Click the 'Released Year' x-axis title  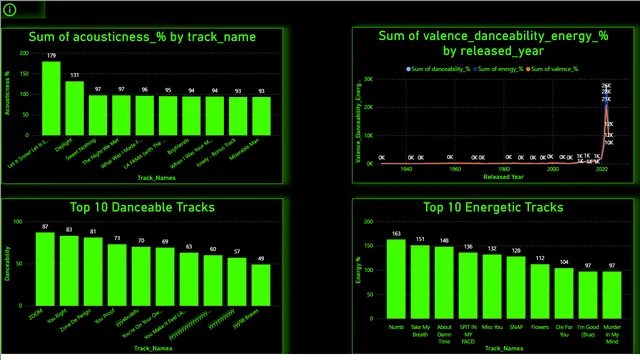(503, 177)
